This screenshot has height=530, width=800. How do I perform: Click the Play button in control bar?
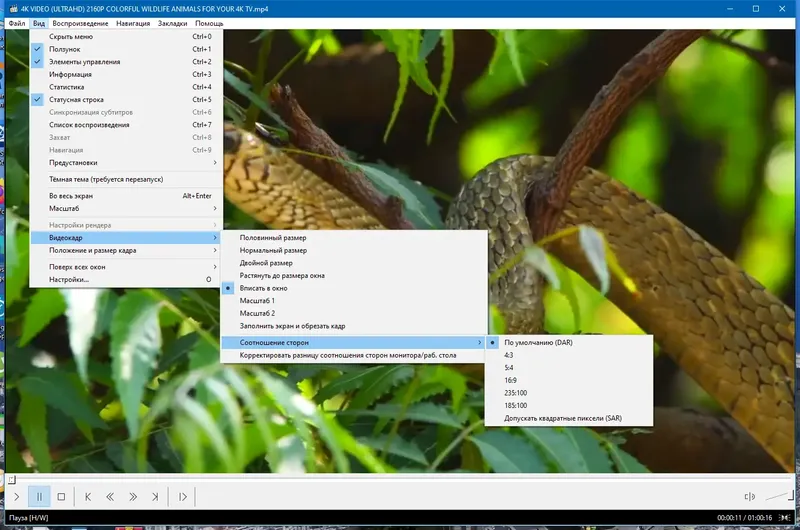(x=16, y=496)
